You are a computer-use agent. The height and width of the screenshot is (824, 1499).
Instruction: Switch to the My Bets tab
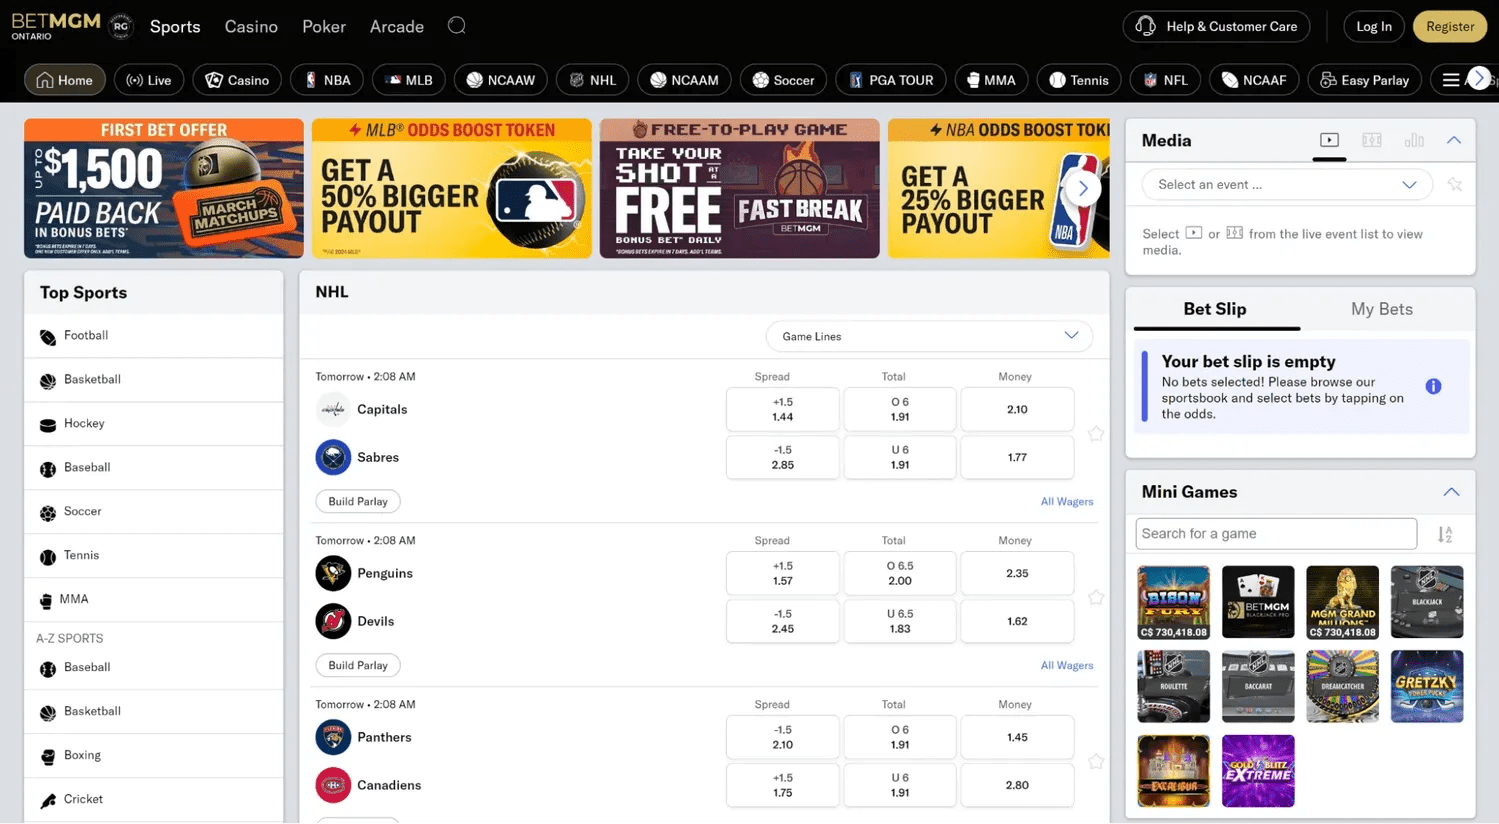click(x=1382, y=309)
